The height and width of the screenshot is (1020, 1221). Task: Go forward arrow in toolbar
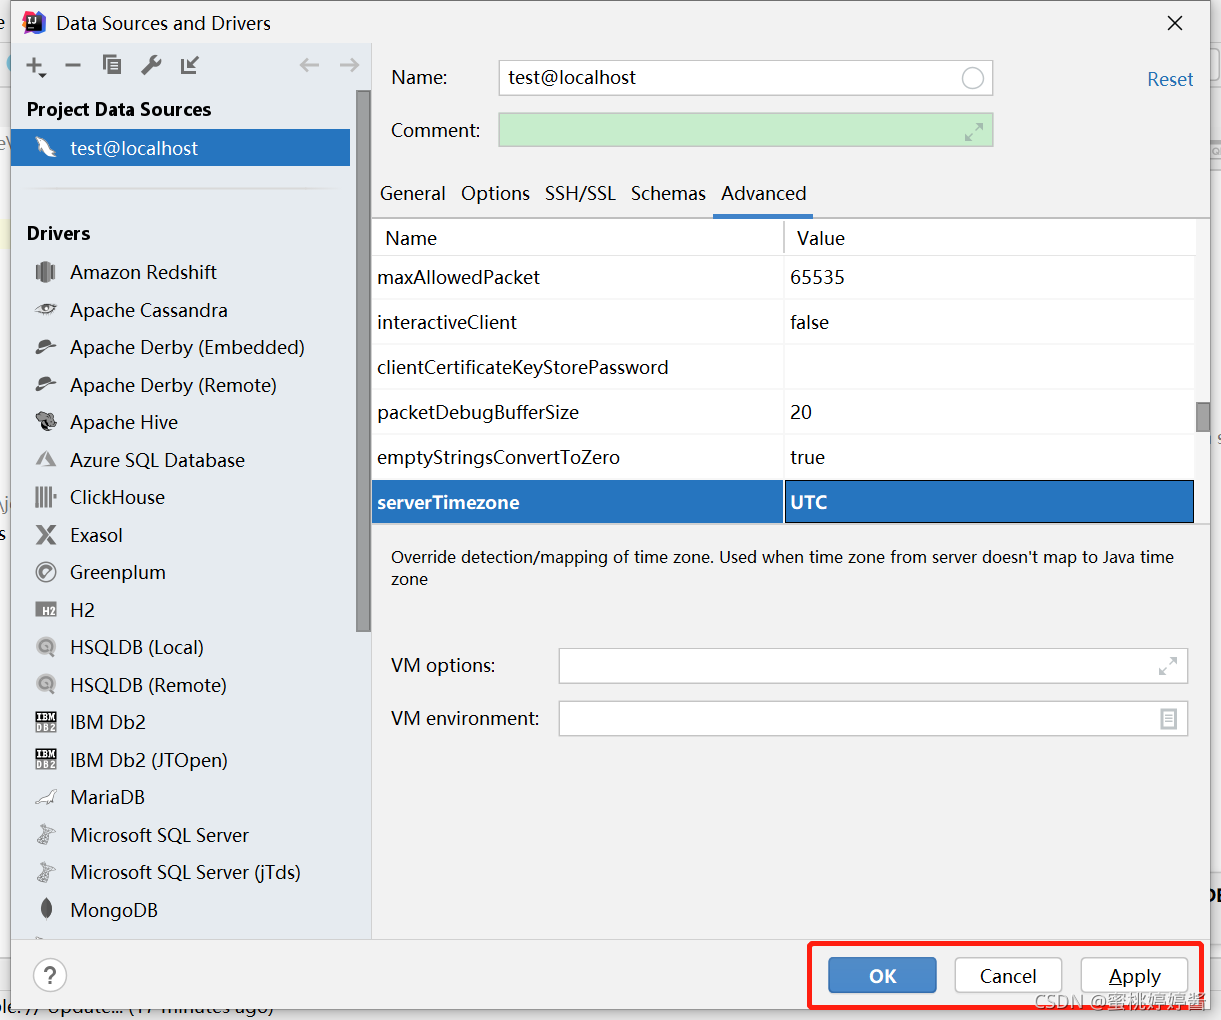click(x=349, y=65)
